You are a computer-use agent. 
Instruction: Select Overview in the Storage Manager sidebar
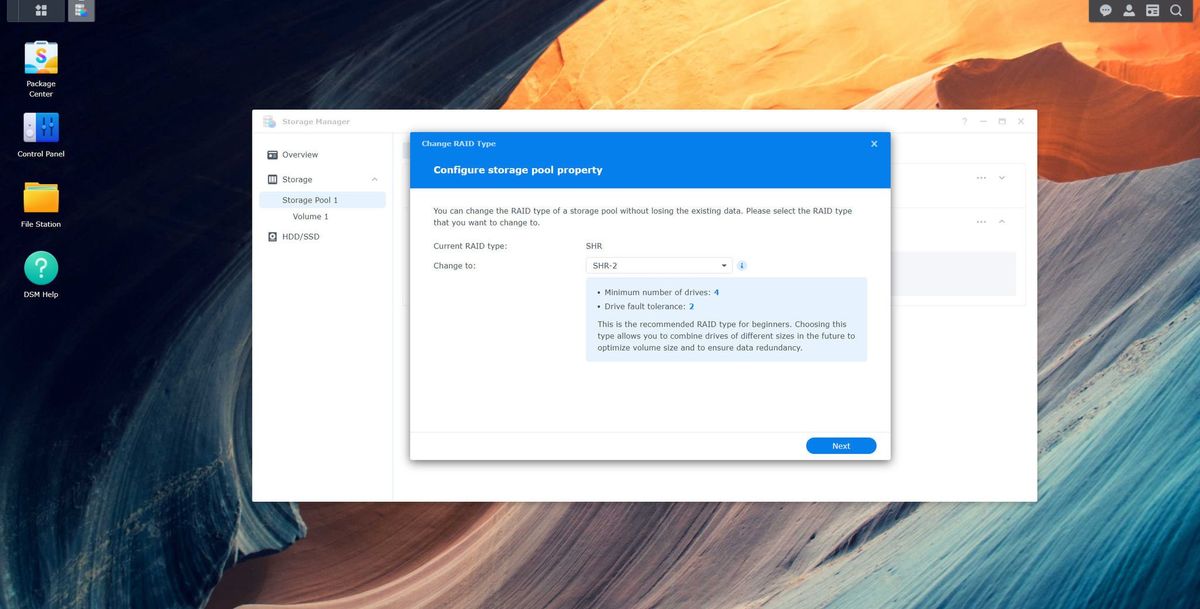tap(300, 154)
